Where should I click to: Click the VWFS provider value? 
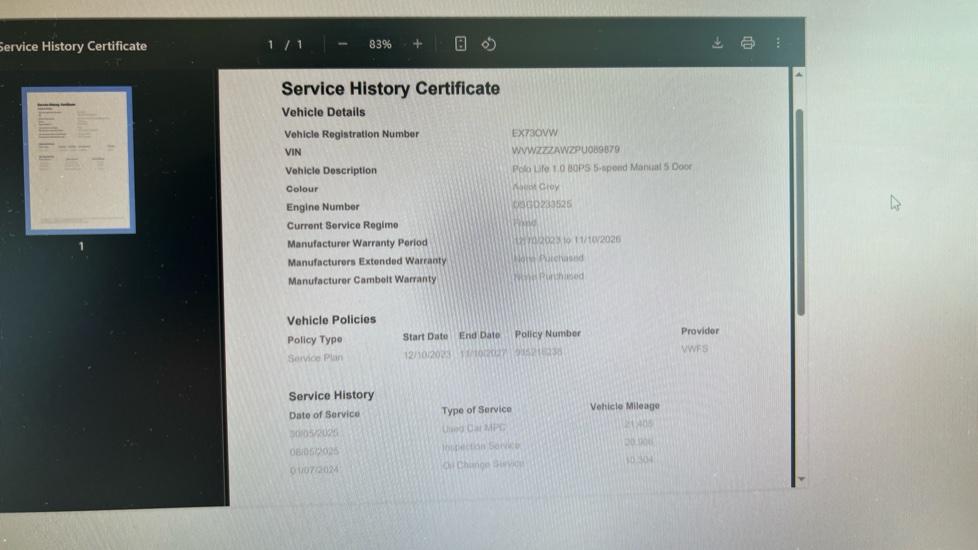694,349
